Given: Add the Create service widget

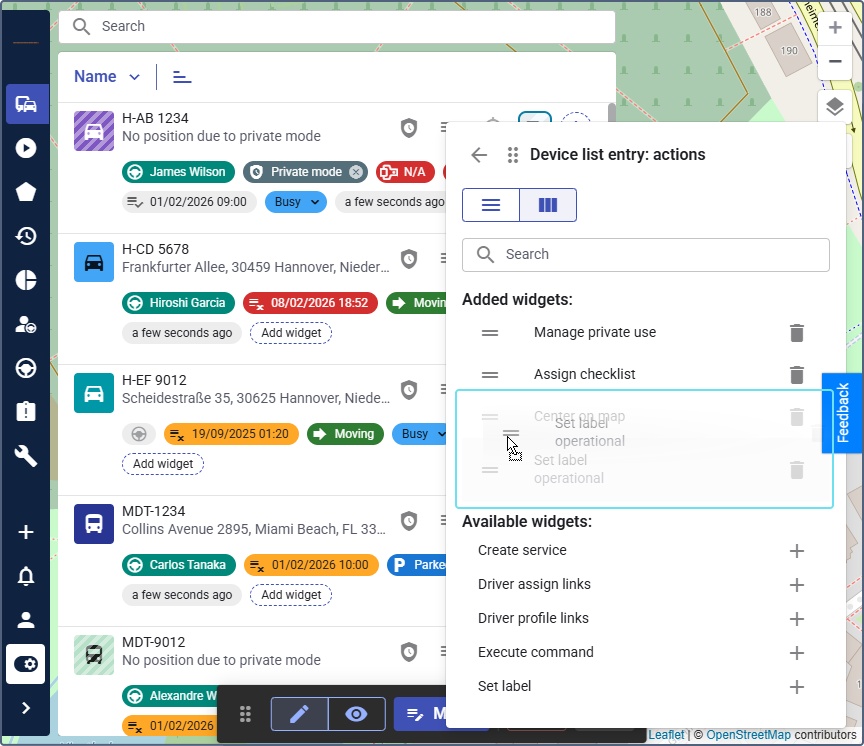Looking at the screenshot, I should tap(796, 551).
